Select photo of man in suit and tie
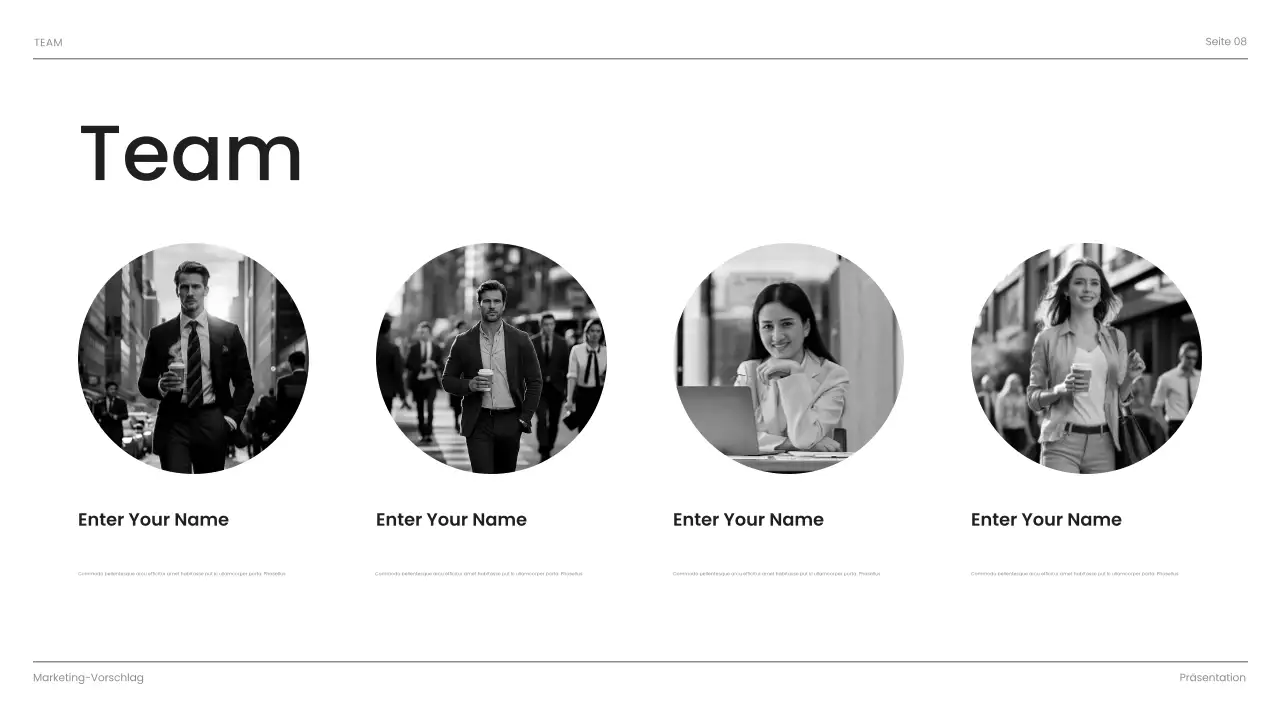The height and width of the screenshot is (720, 1280). pos(193,358)
